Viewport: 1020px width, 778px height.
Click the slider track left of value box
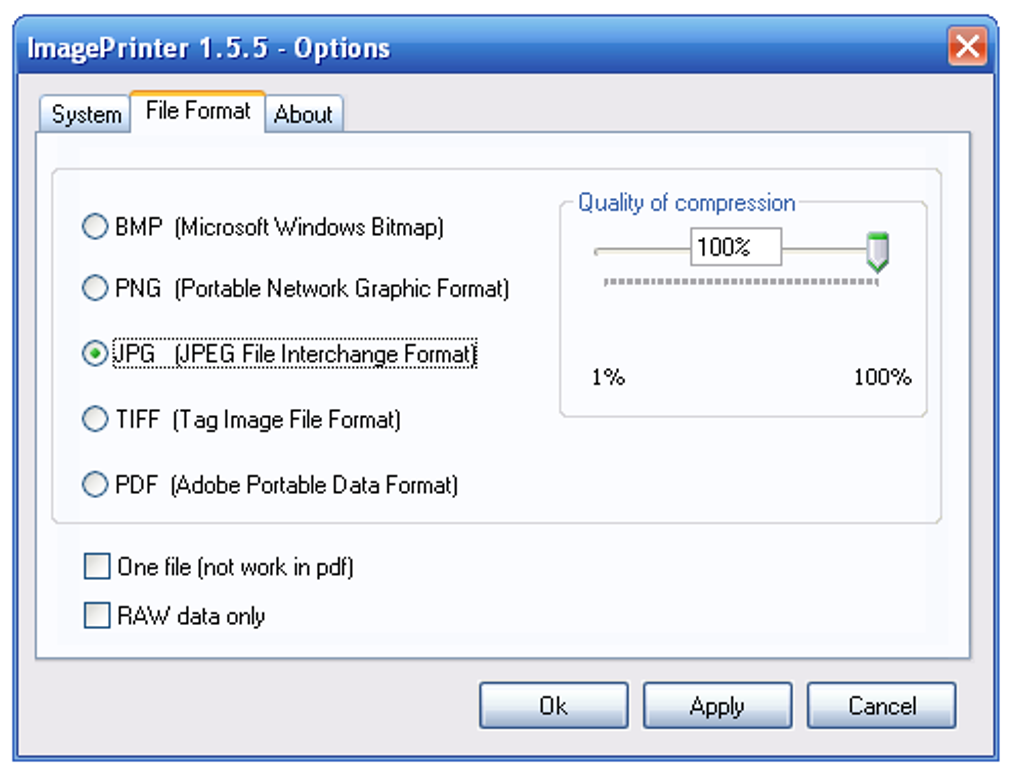[640, 250]
